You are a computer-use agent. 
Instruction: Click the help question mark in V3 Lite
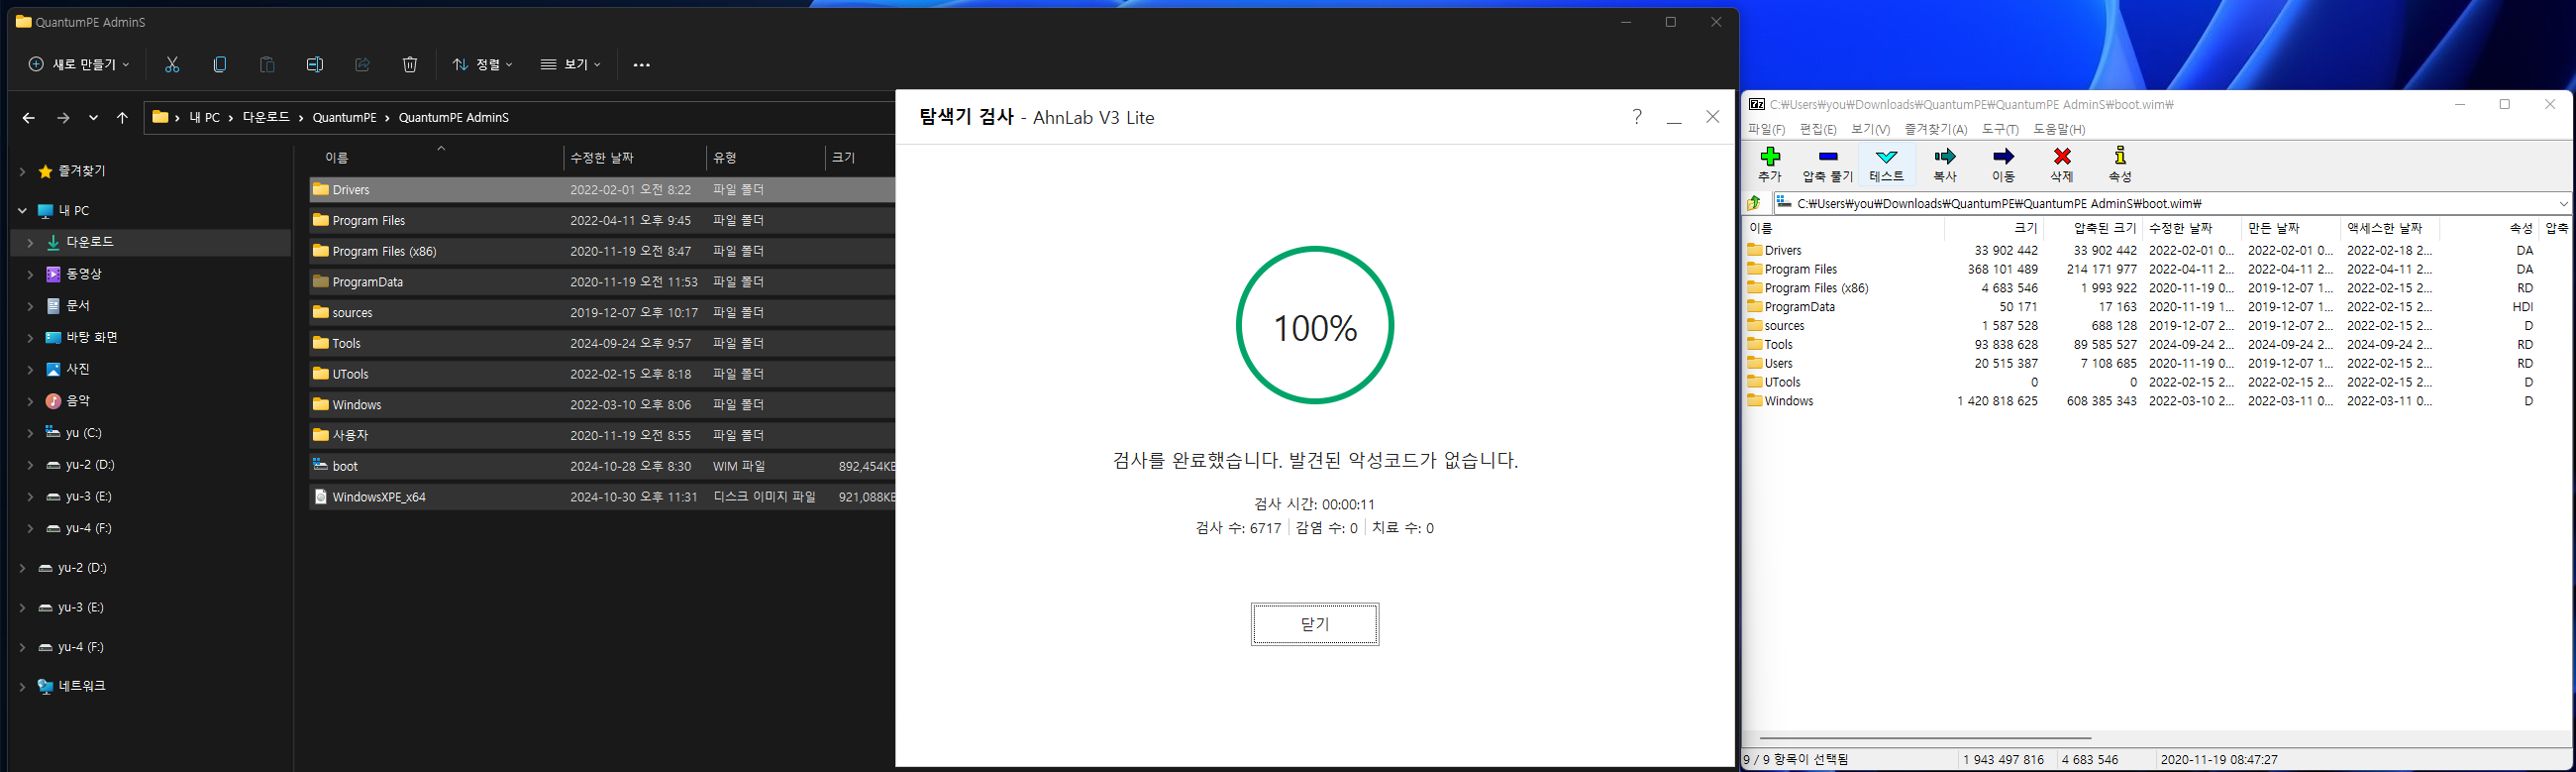pos(1637,117)
